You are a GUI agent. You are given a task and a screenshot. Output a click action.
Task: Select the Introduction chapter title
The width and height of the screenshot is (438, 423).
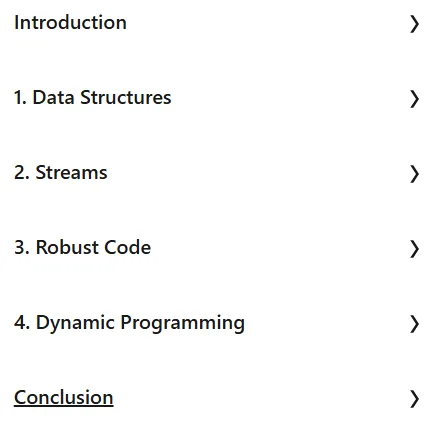70,23
